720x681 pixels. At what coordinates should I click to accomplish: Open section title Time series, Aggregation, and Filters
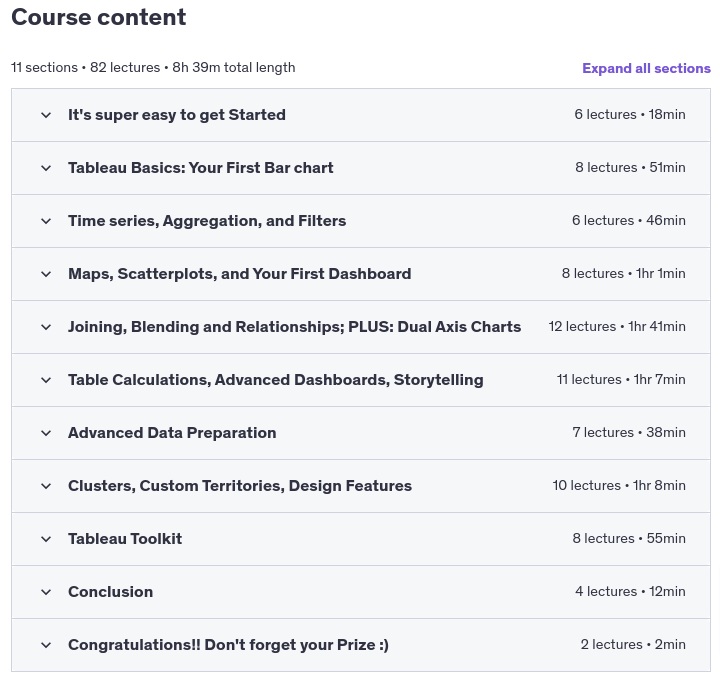point(207,221)
